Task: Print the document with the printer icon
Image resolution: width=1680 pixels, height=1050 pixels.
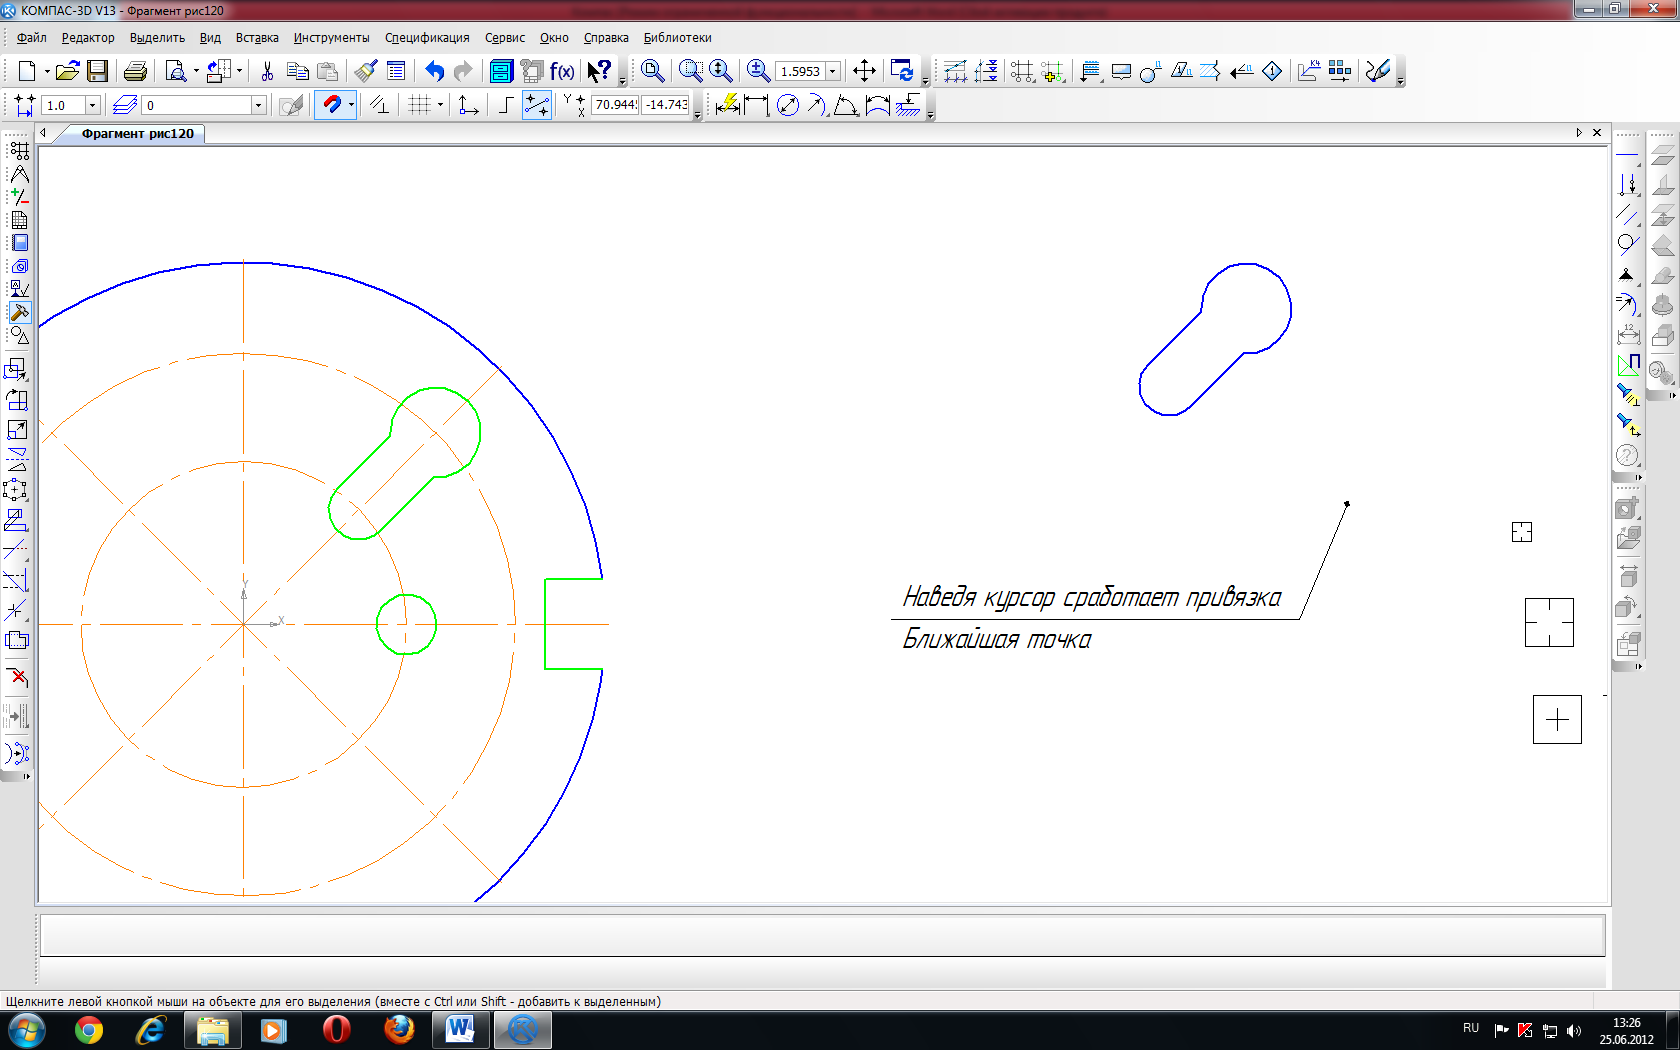Action: click(136, 71)
